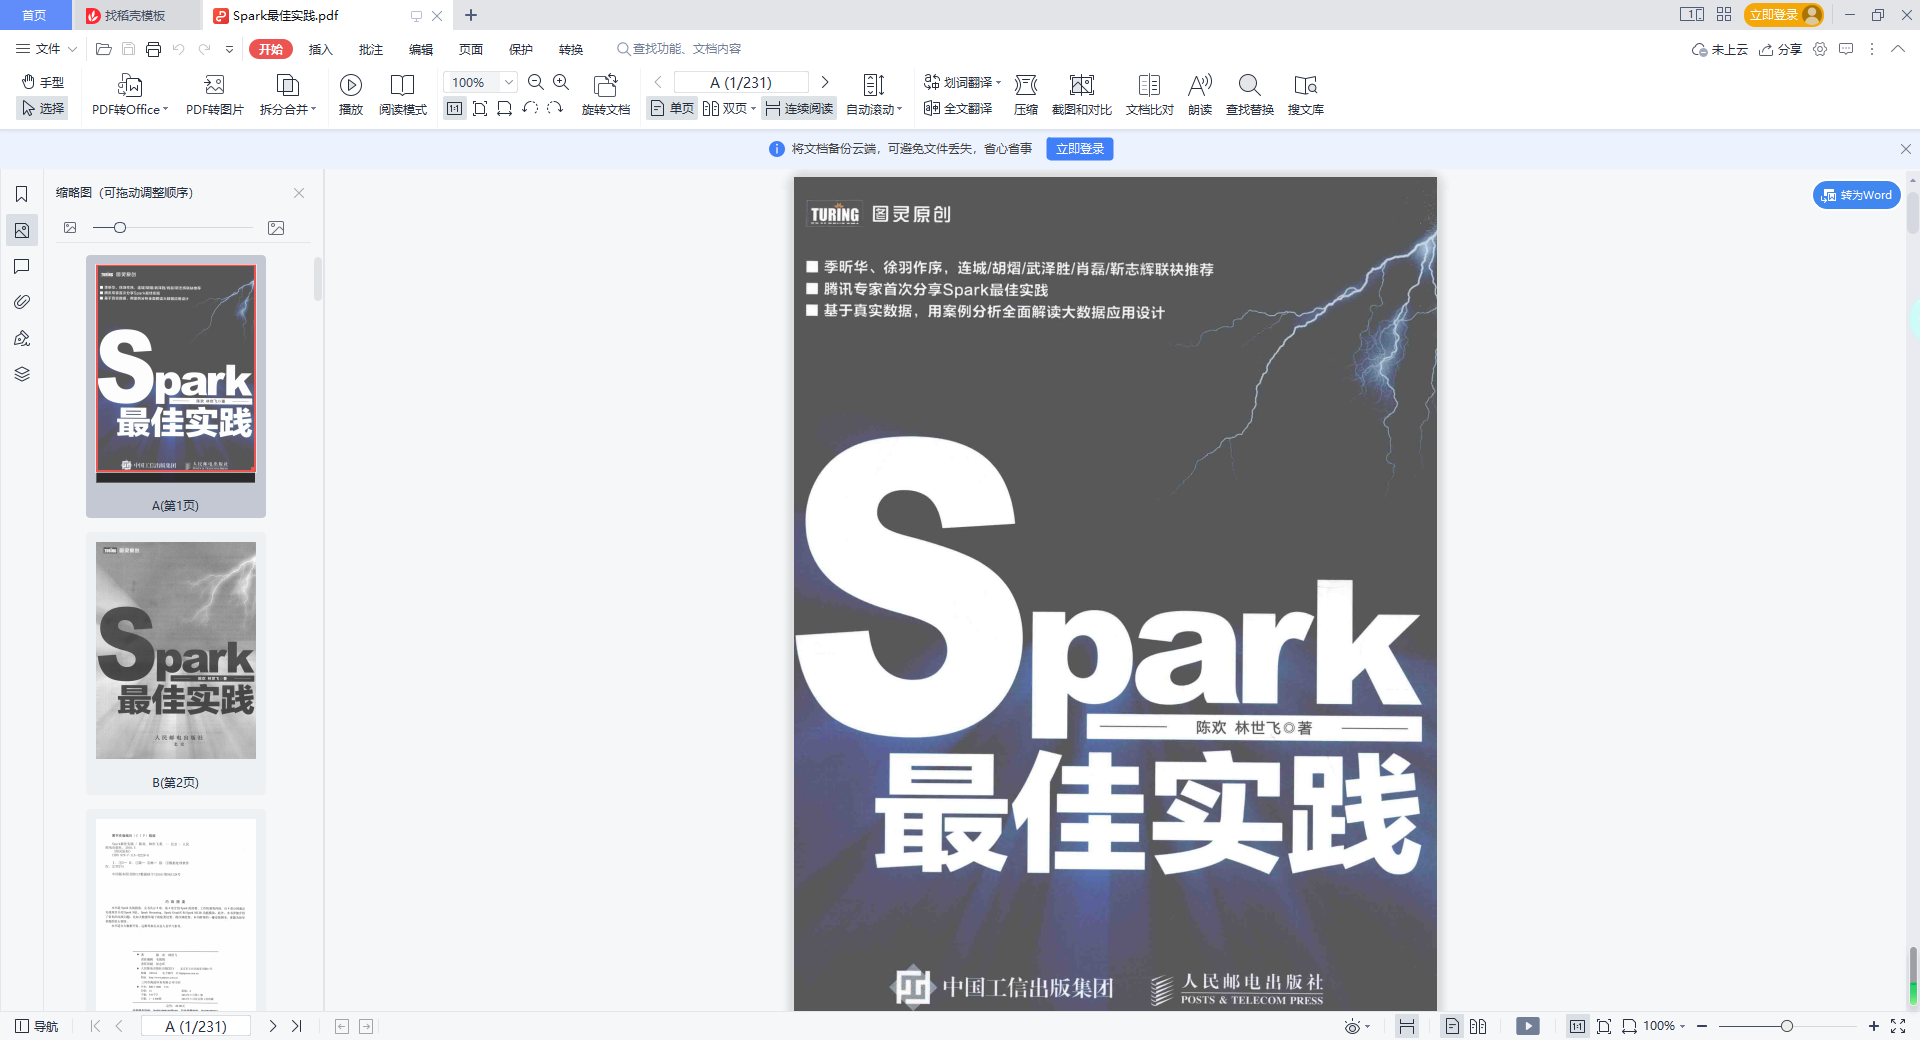Launch 文档比对 document comparison
Screen dimensions: 1920x1040
tap(1150, 95)
